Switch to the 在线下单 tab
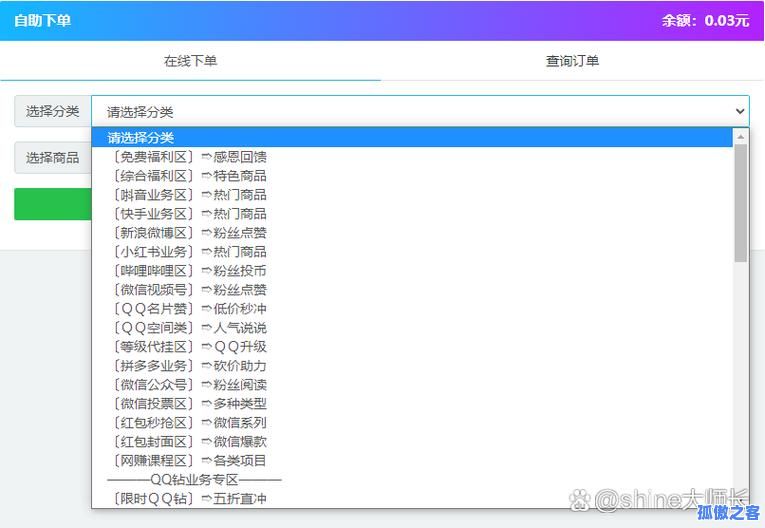Viewport: 765px width, 528px height. pyautogui.click(x=190, y=61)
